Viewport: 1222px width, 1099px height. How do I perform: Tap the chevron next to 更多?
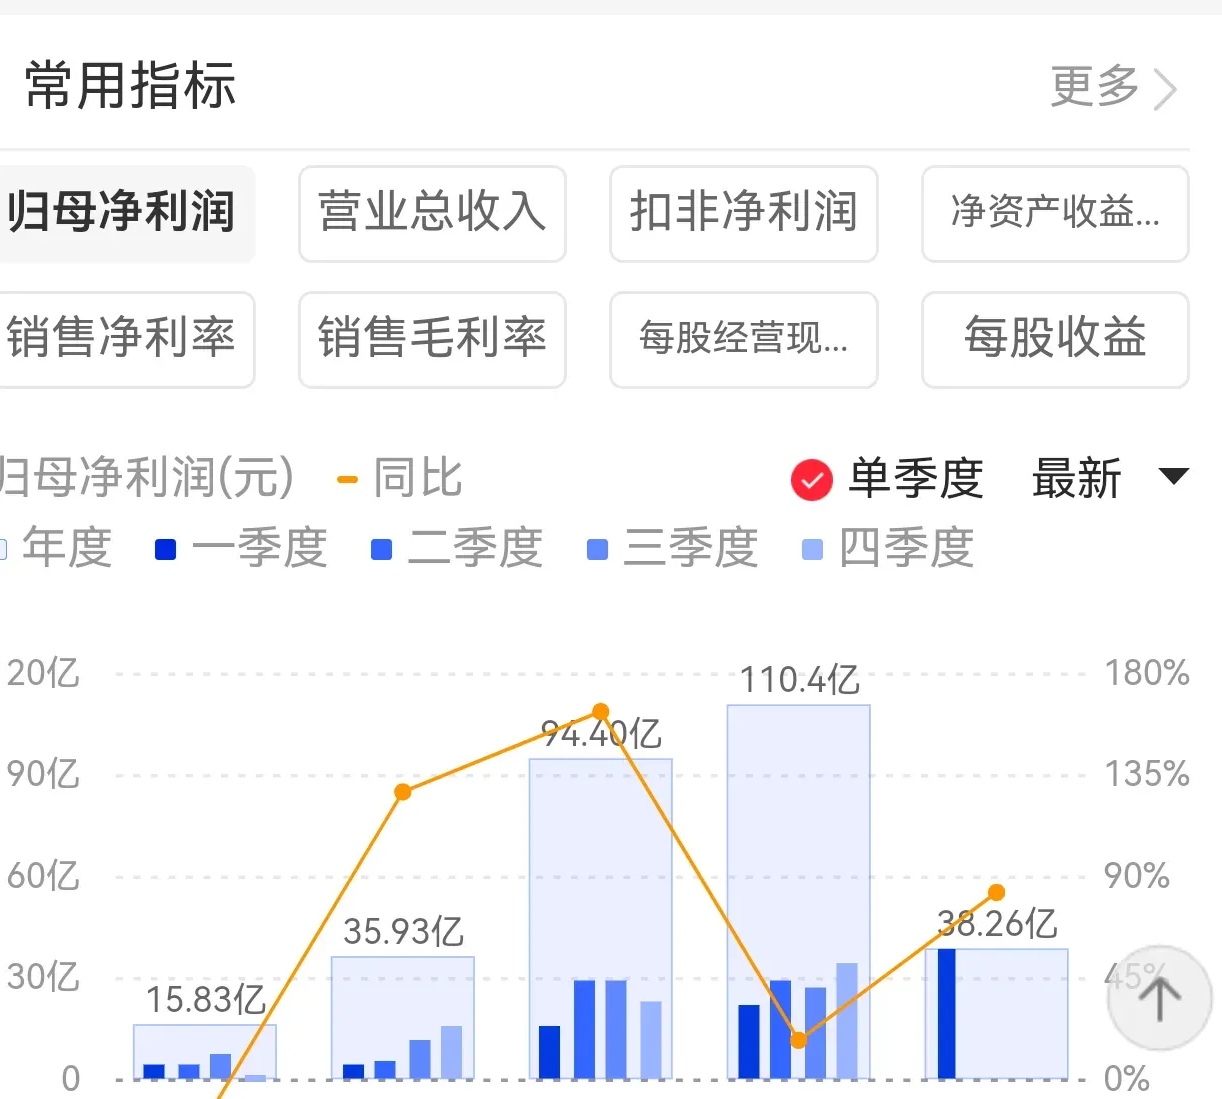coord(1165,88)
